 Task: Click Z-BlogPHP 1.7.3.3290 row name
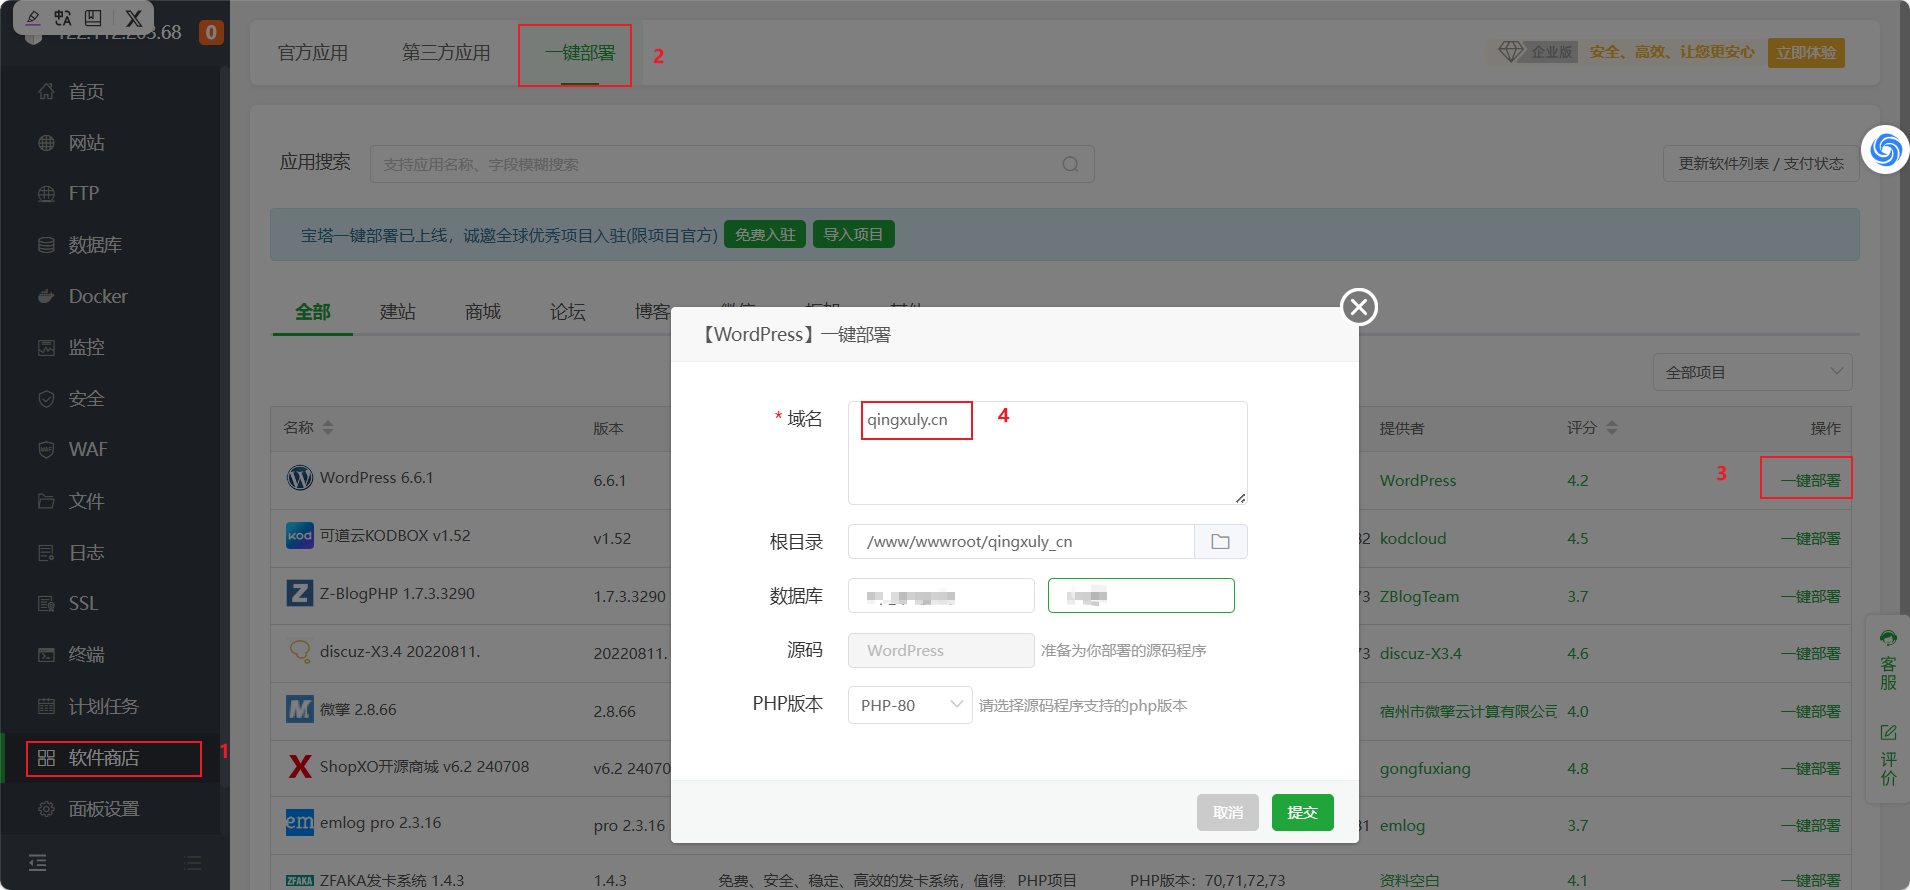coord(397,594)
